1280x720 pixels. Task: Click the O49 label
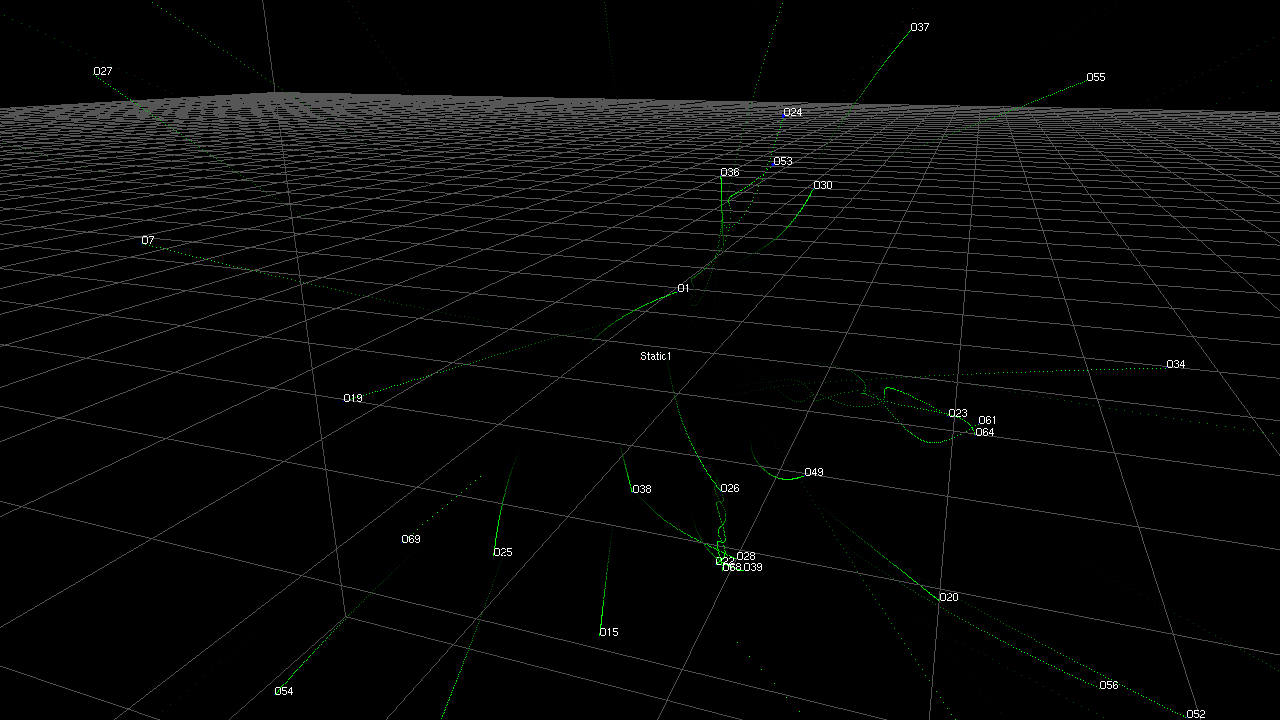click(x=814, y=473)
